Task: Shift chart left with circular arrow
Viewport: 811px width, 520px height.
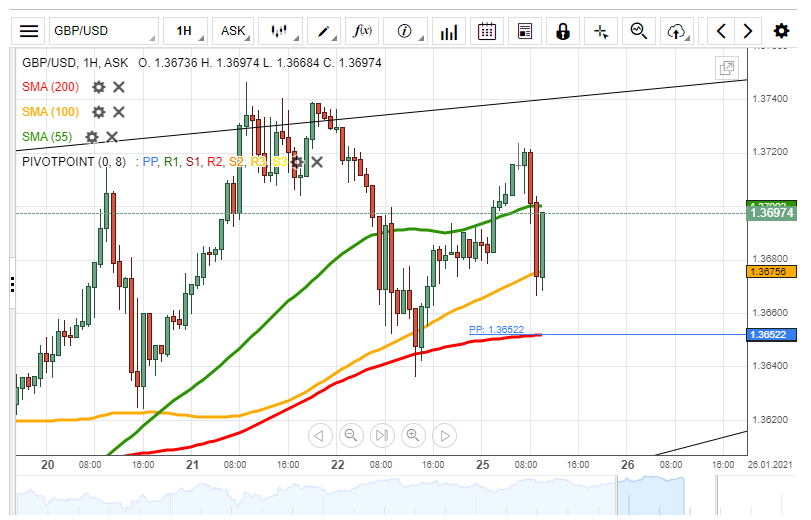Action: [320, 436]
